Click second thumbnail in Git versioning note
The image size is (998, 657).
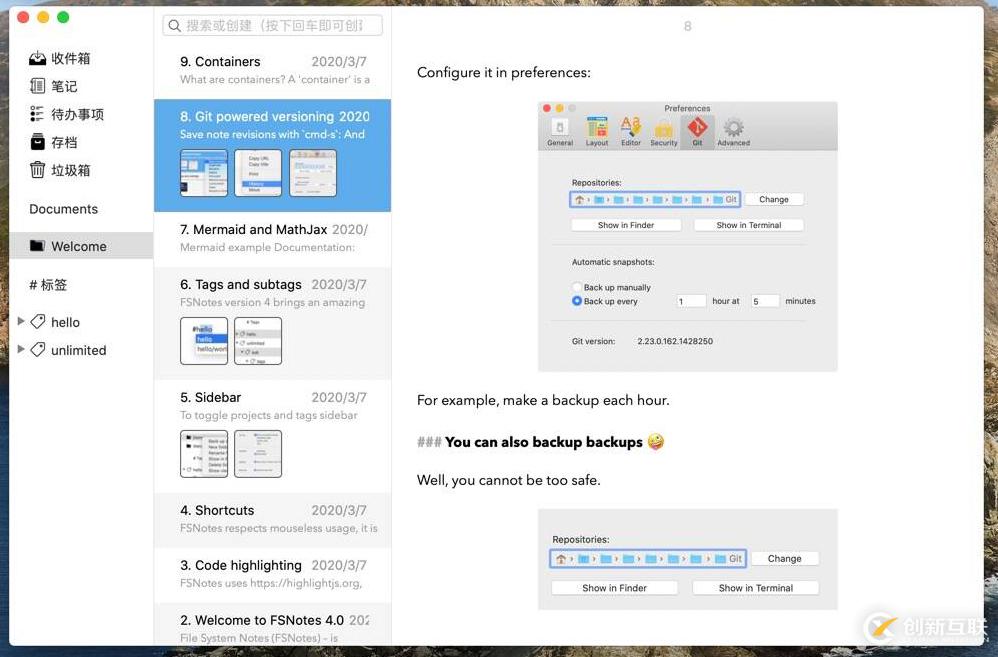pyautogui.click(x=258, y=173)
